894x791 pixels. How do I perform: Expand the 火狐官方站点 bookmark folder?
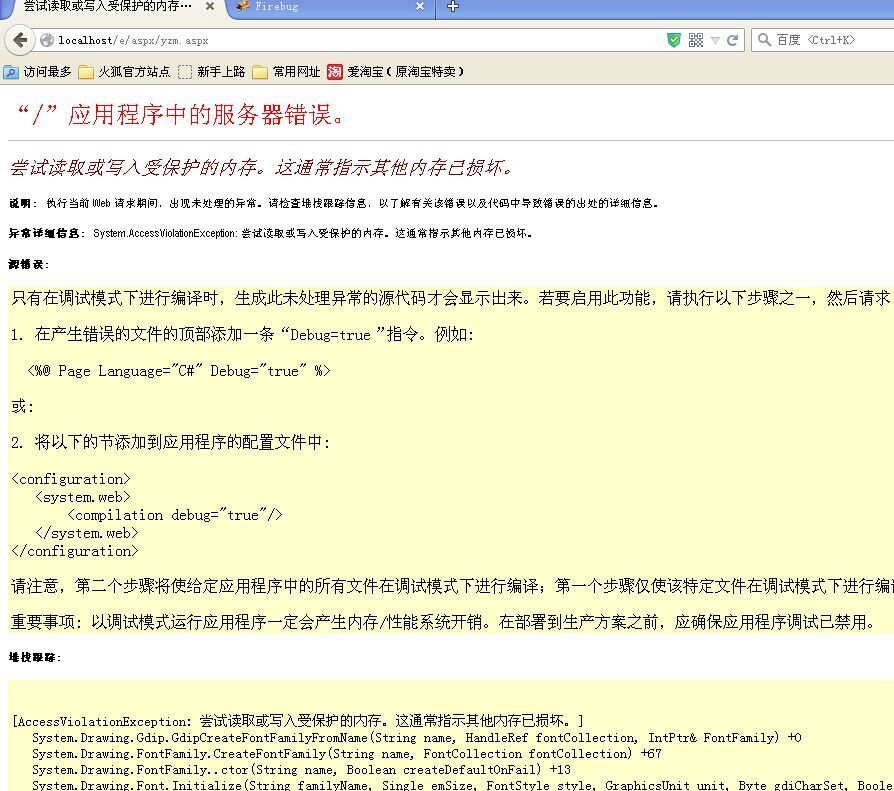124,72
